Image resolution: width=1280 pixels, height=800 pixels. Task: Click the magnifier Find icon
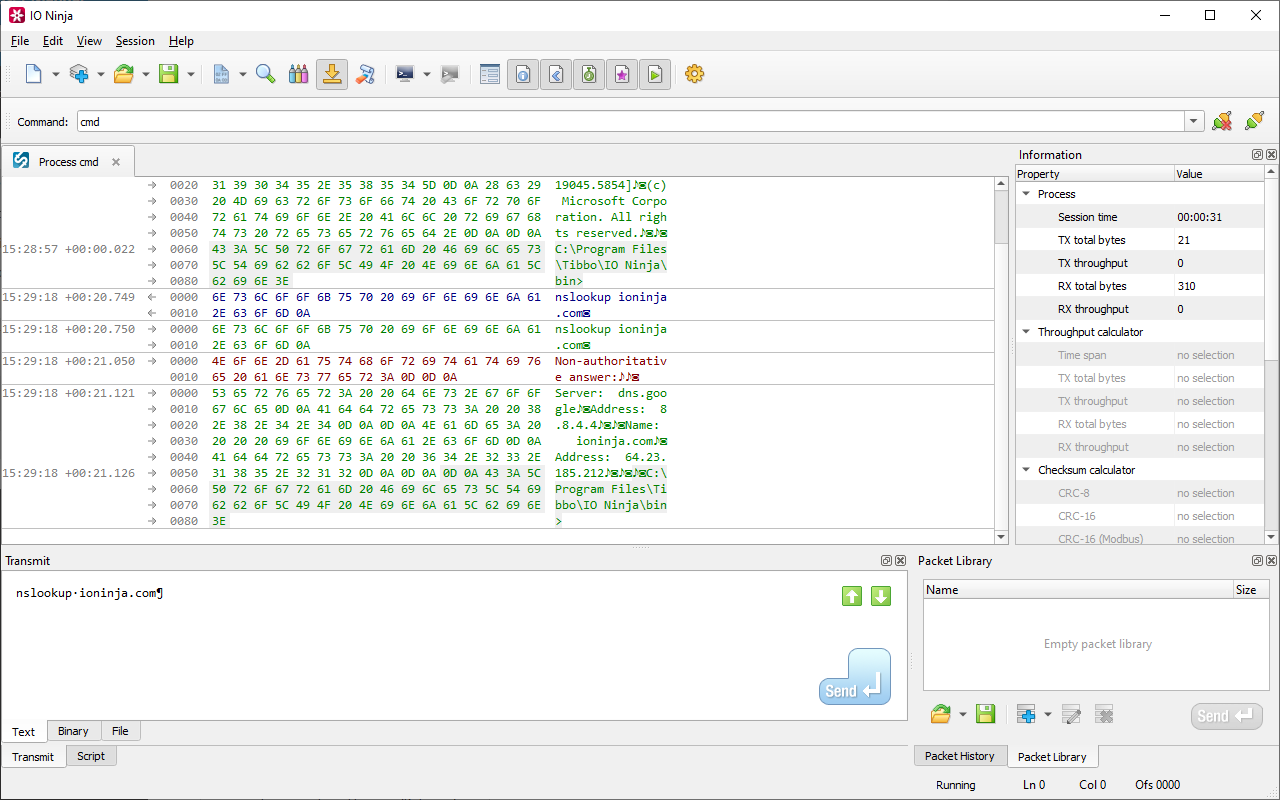click(x=266, y=74)
